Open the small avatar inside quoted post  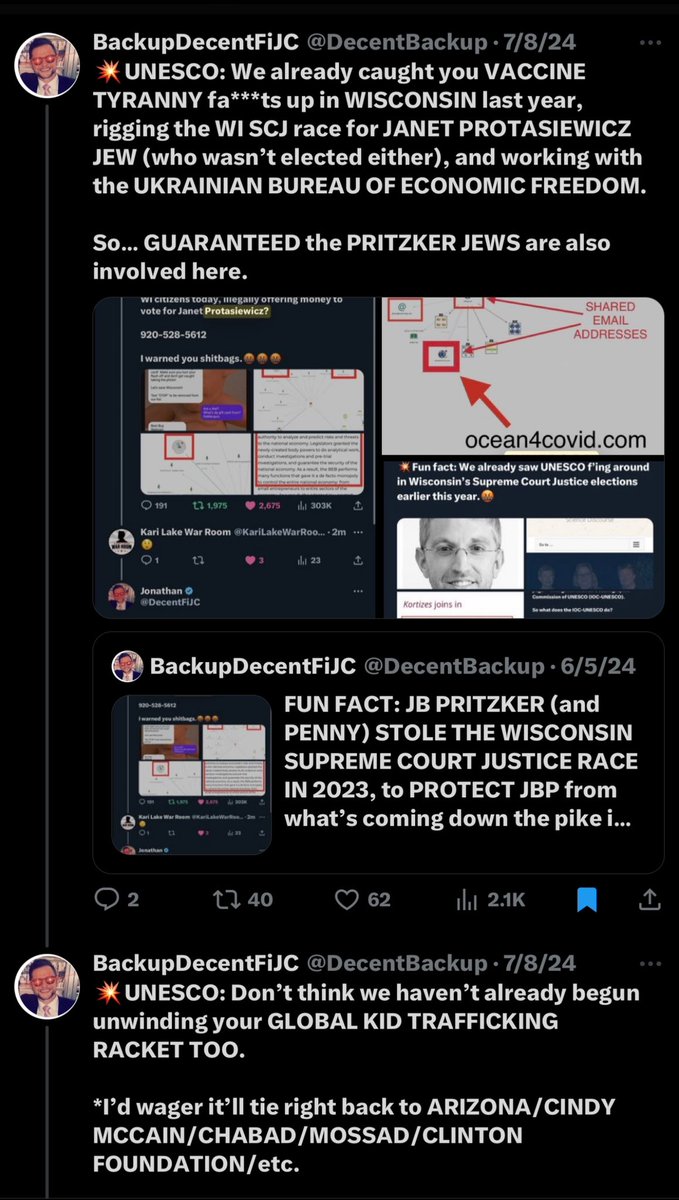click(x=127, y=665)
